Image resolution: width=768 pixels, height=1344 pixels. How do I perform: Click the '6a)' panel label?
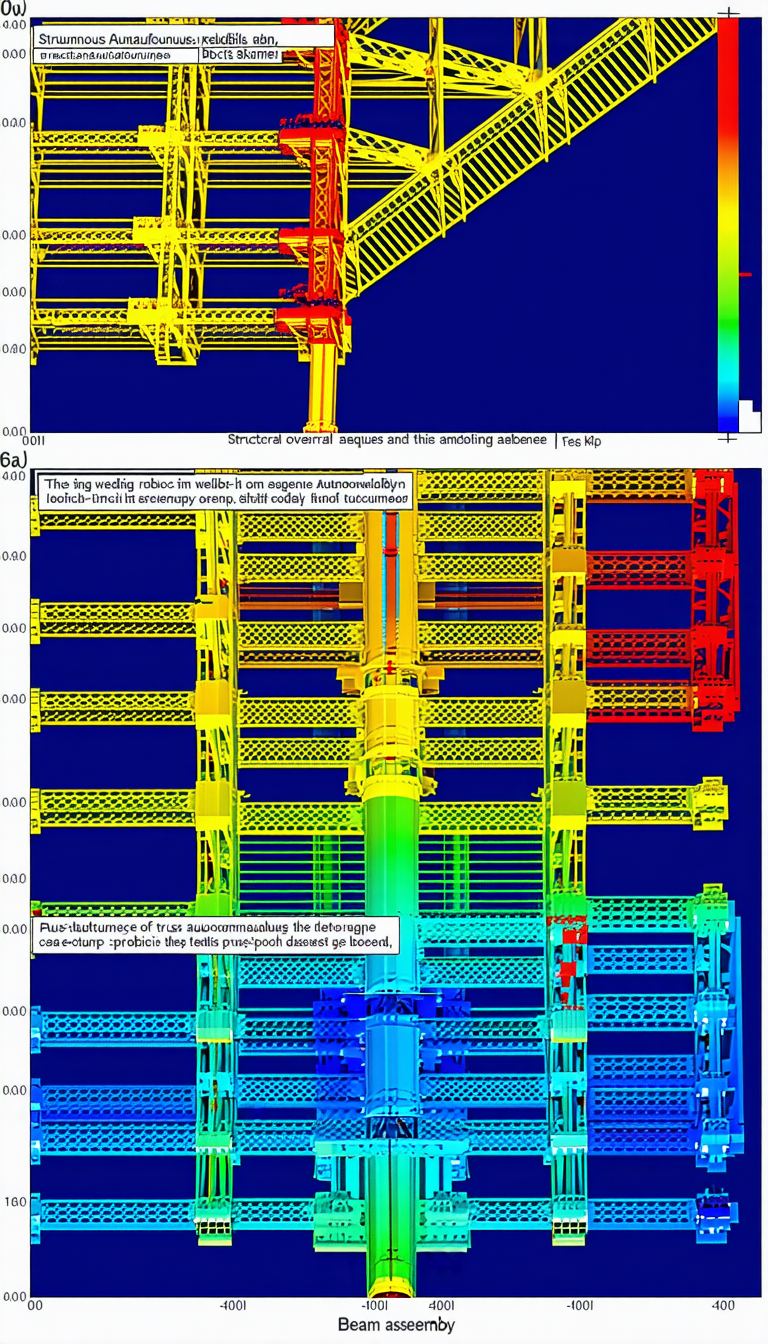coord(12,459)
